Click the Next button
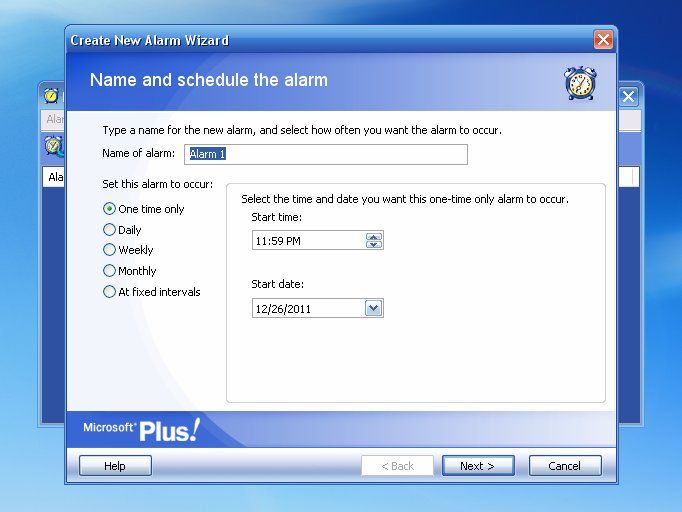Viewport: 682px width, 512px height. pos(478,466)
